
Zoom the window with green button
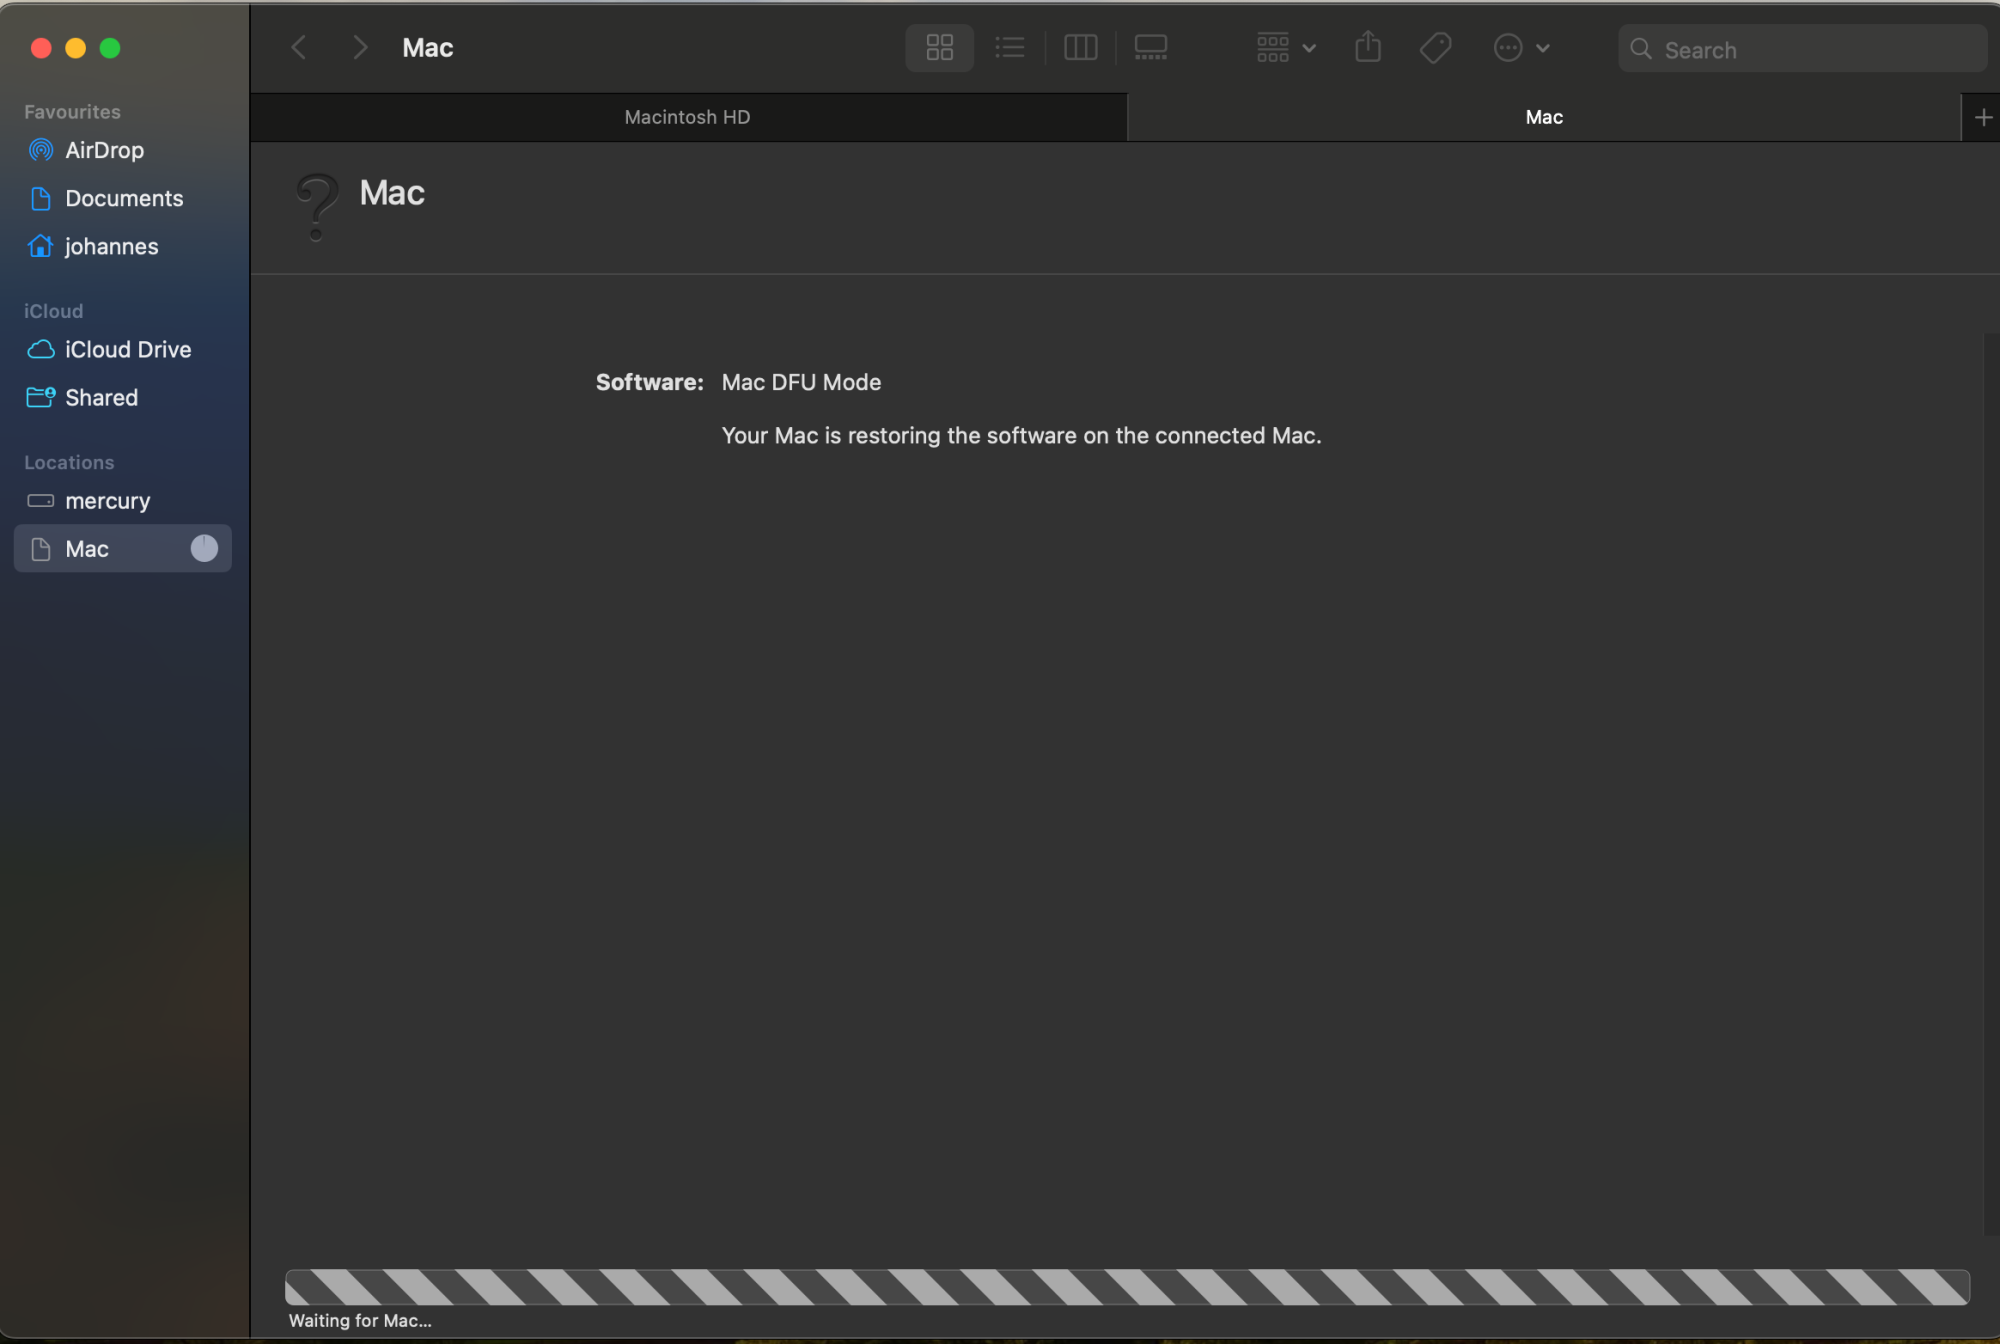[110, 48]
